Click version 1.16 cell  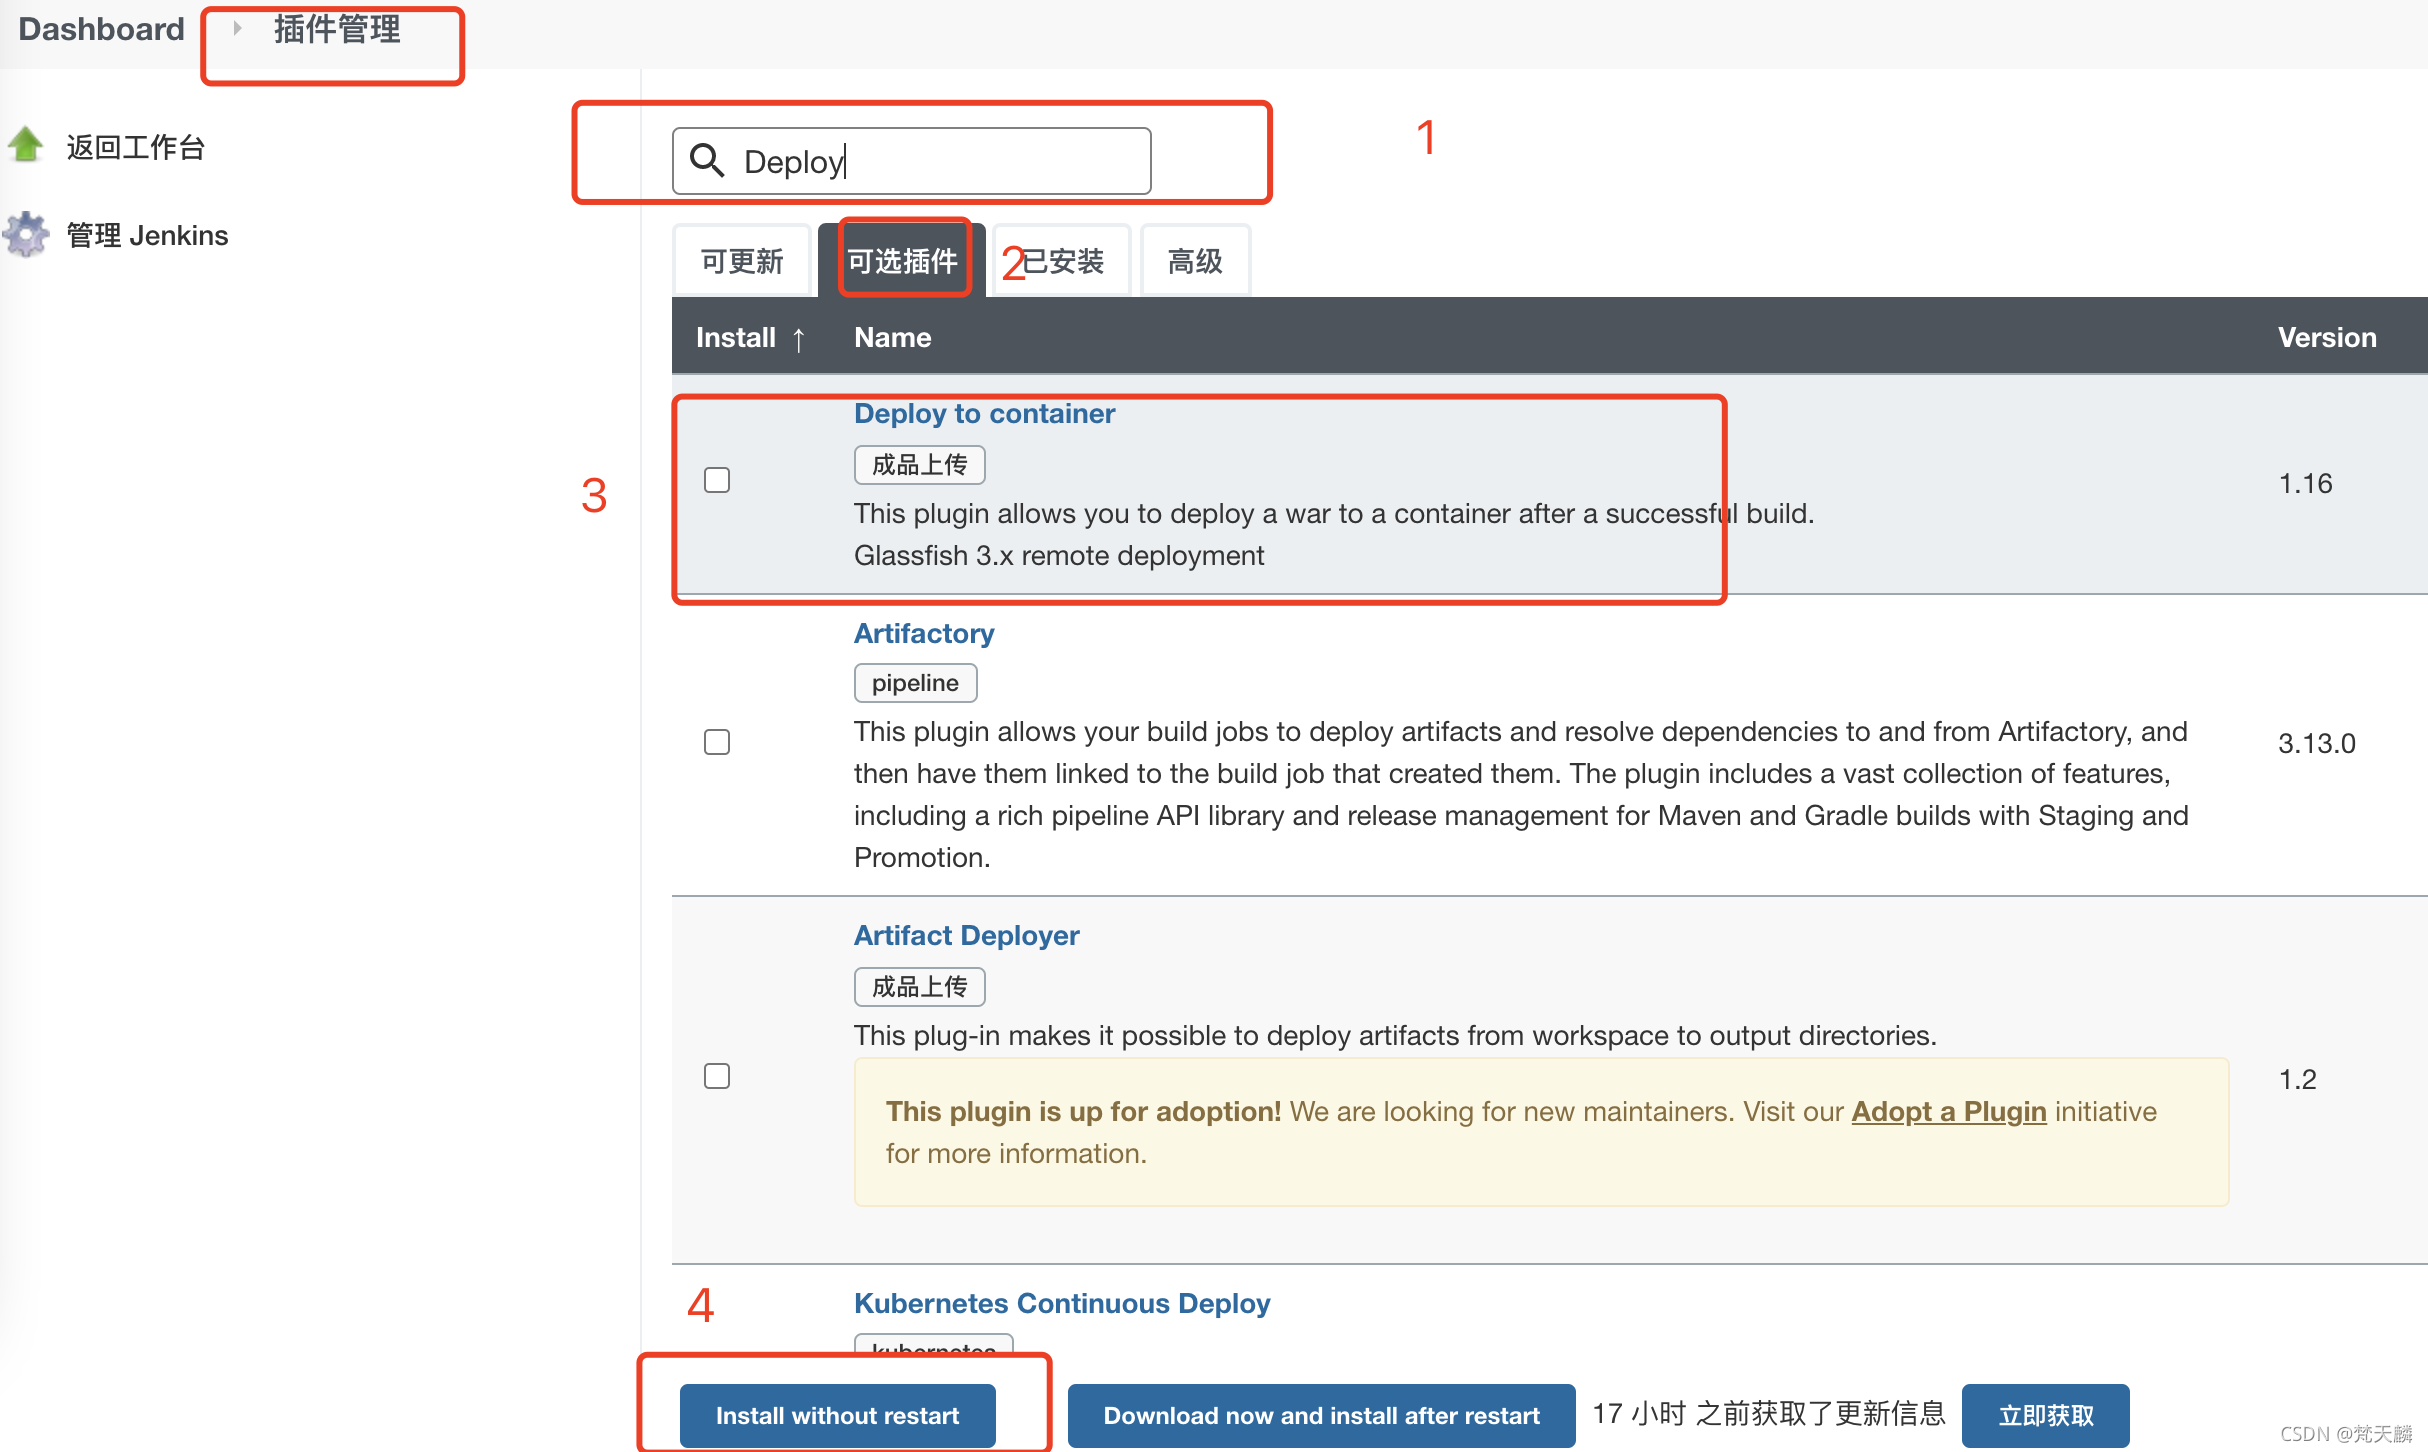pyautogui.click(x=2305, y=484)
